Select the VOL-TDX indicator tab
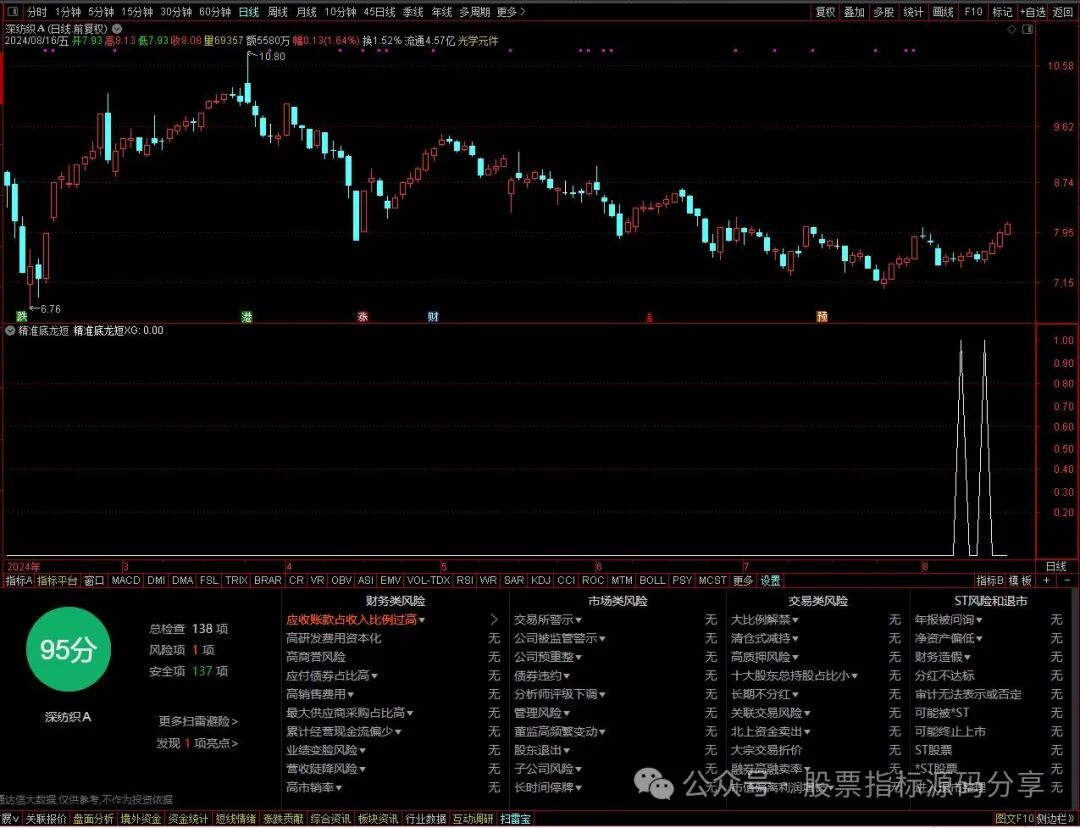 [428, 581]
